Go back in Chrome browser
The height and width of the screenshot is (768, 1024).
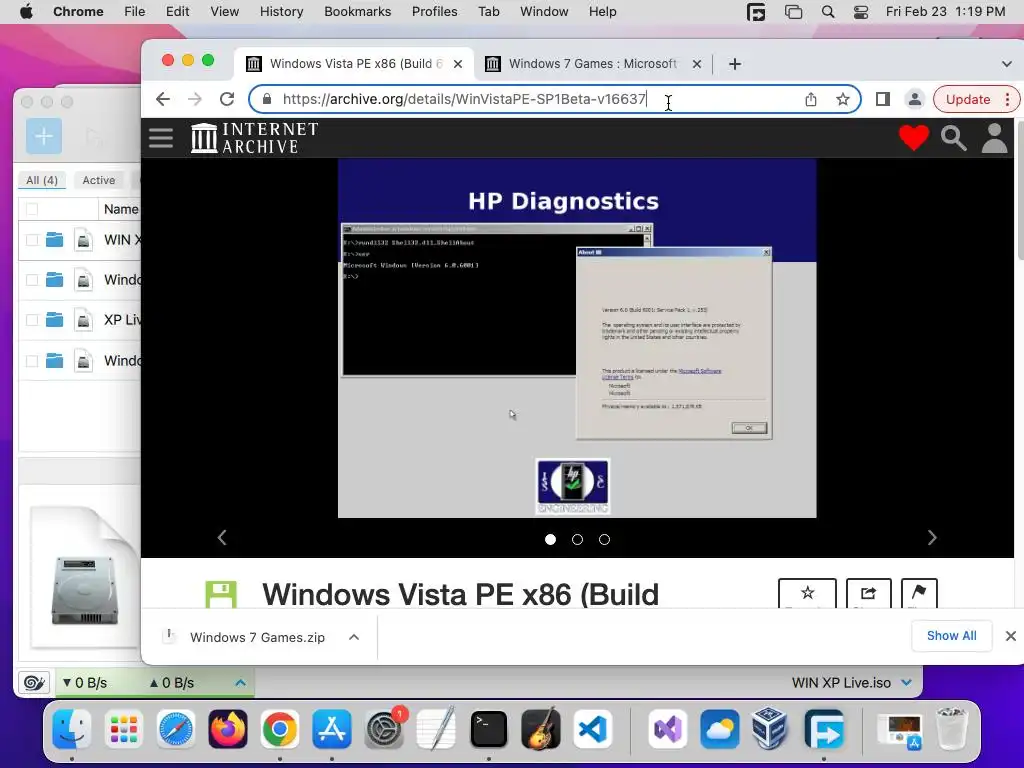(x=163, y=99)
